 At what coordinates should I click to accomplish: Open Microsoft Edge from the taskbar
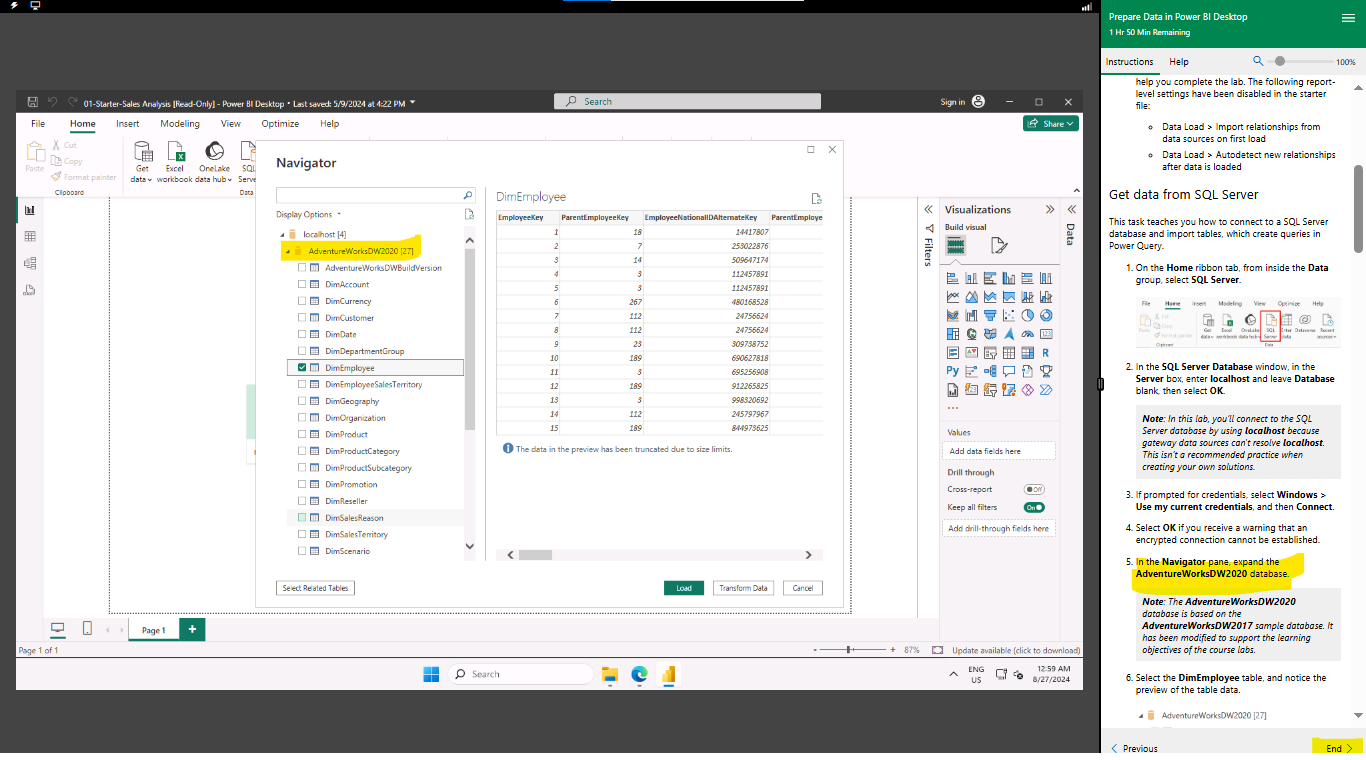(x=638, y=674)
